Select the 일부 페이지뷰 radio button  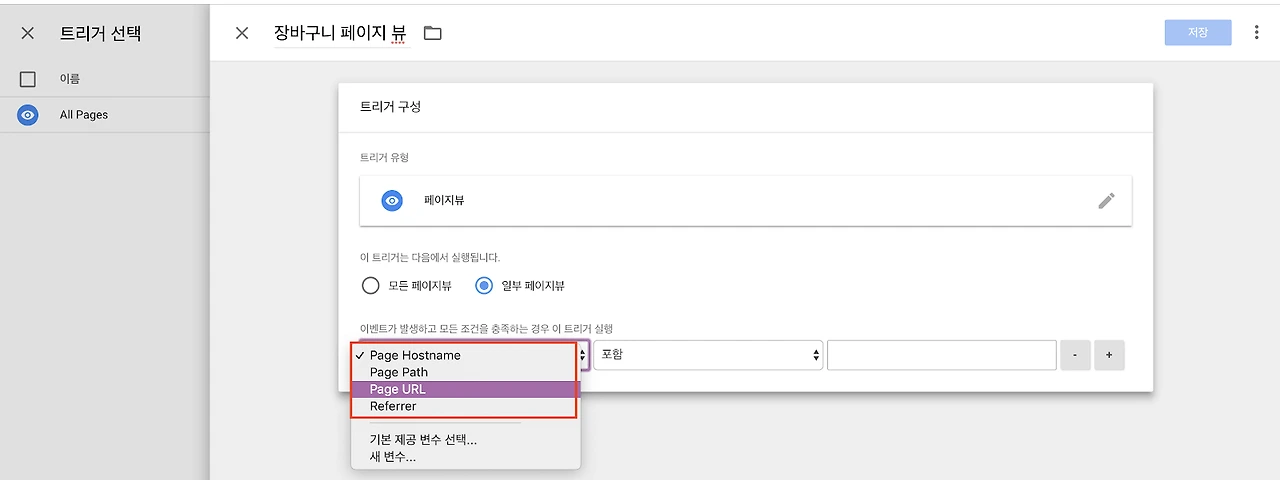pyautogui.click(x=484, y=286)
